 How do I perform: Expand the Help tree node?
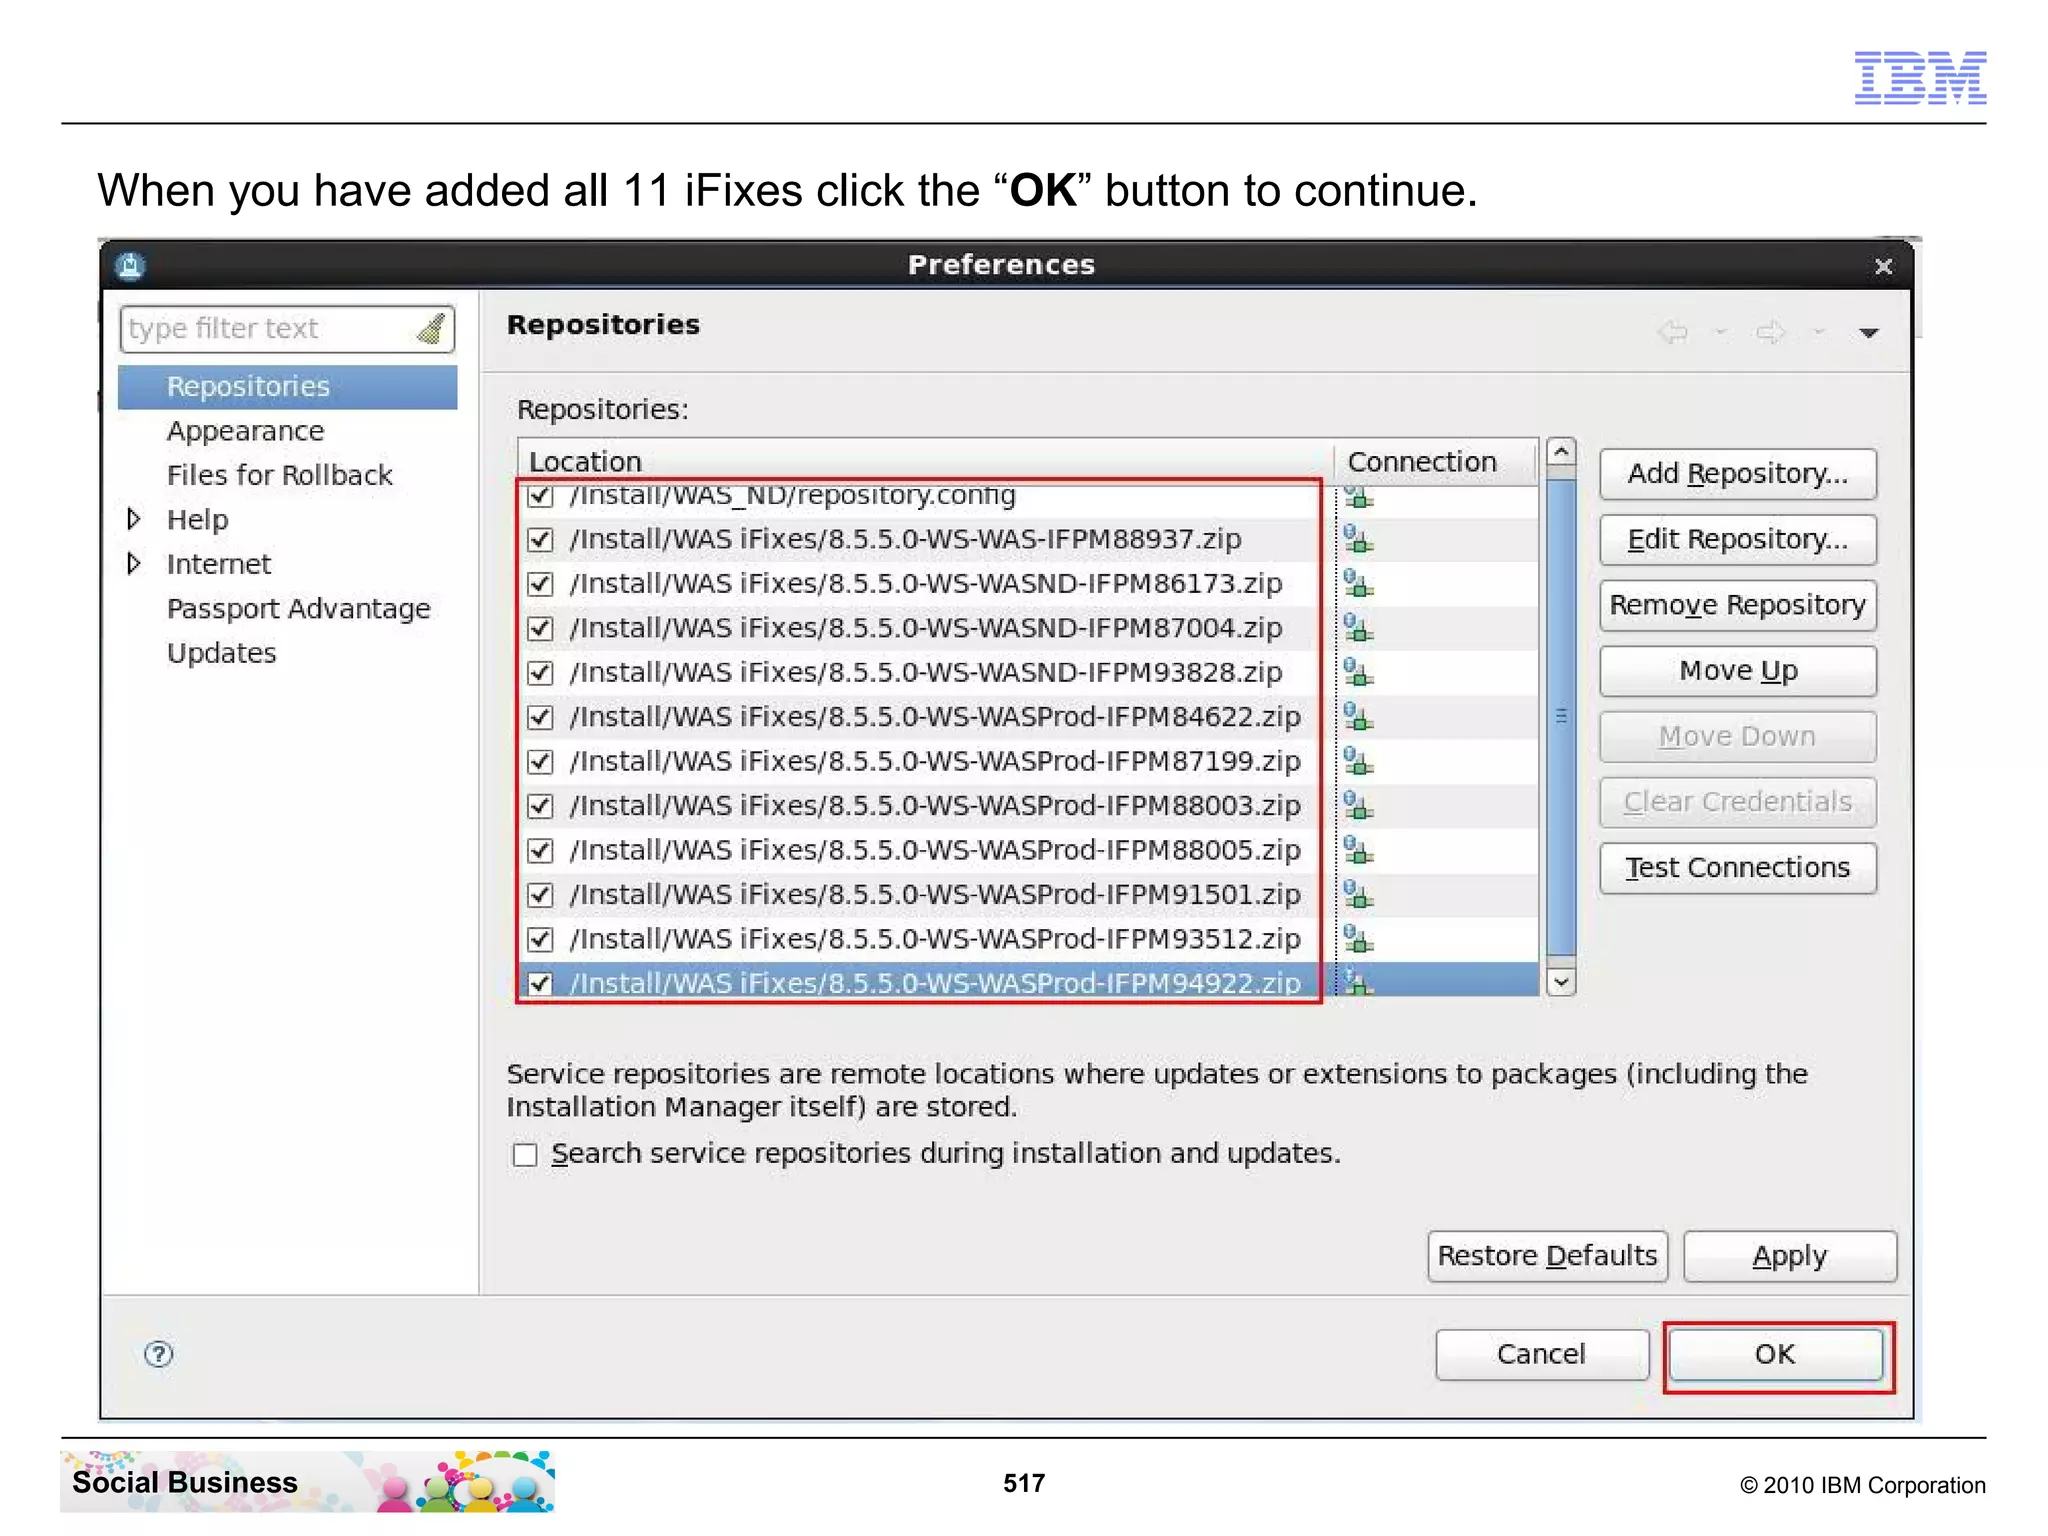[x=134, y=519]
